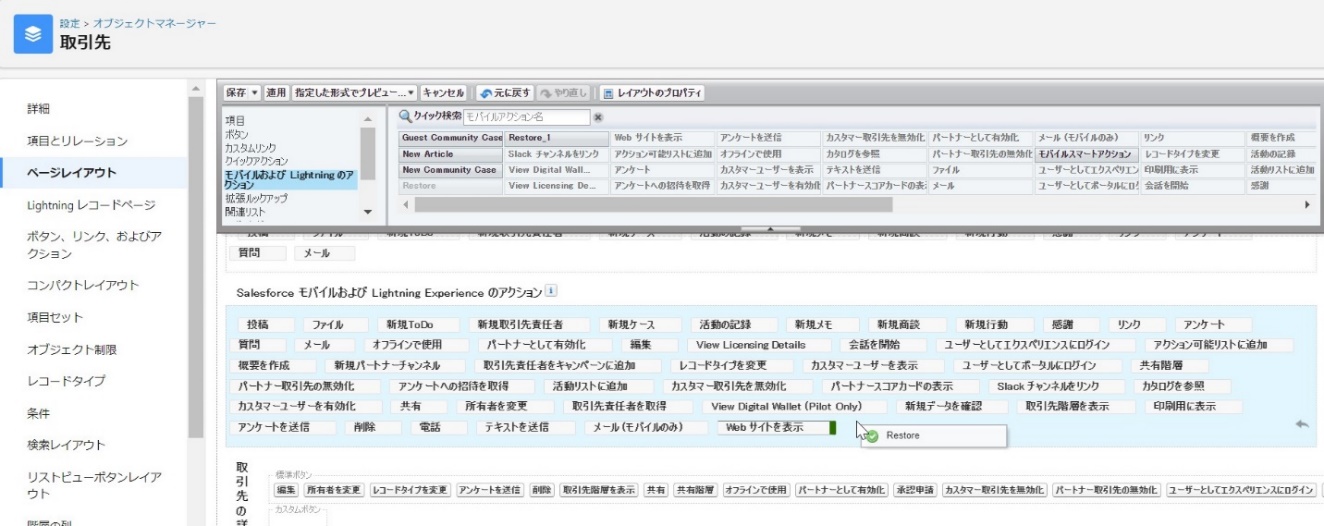
Task: Open レイアウトのプロパティ via its icon
Action: click(x=609, y=93)
